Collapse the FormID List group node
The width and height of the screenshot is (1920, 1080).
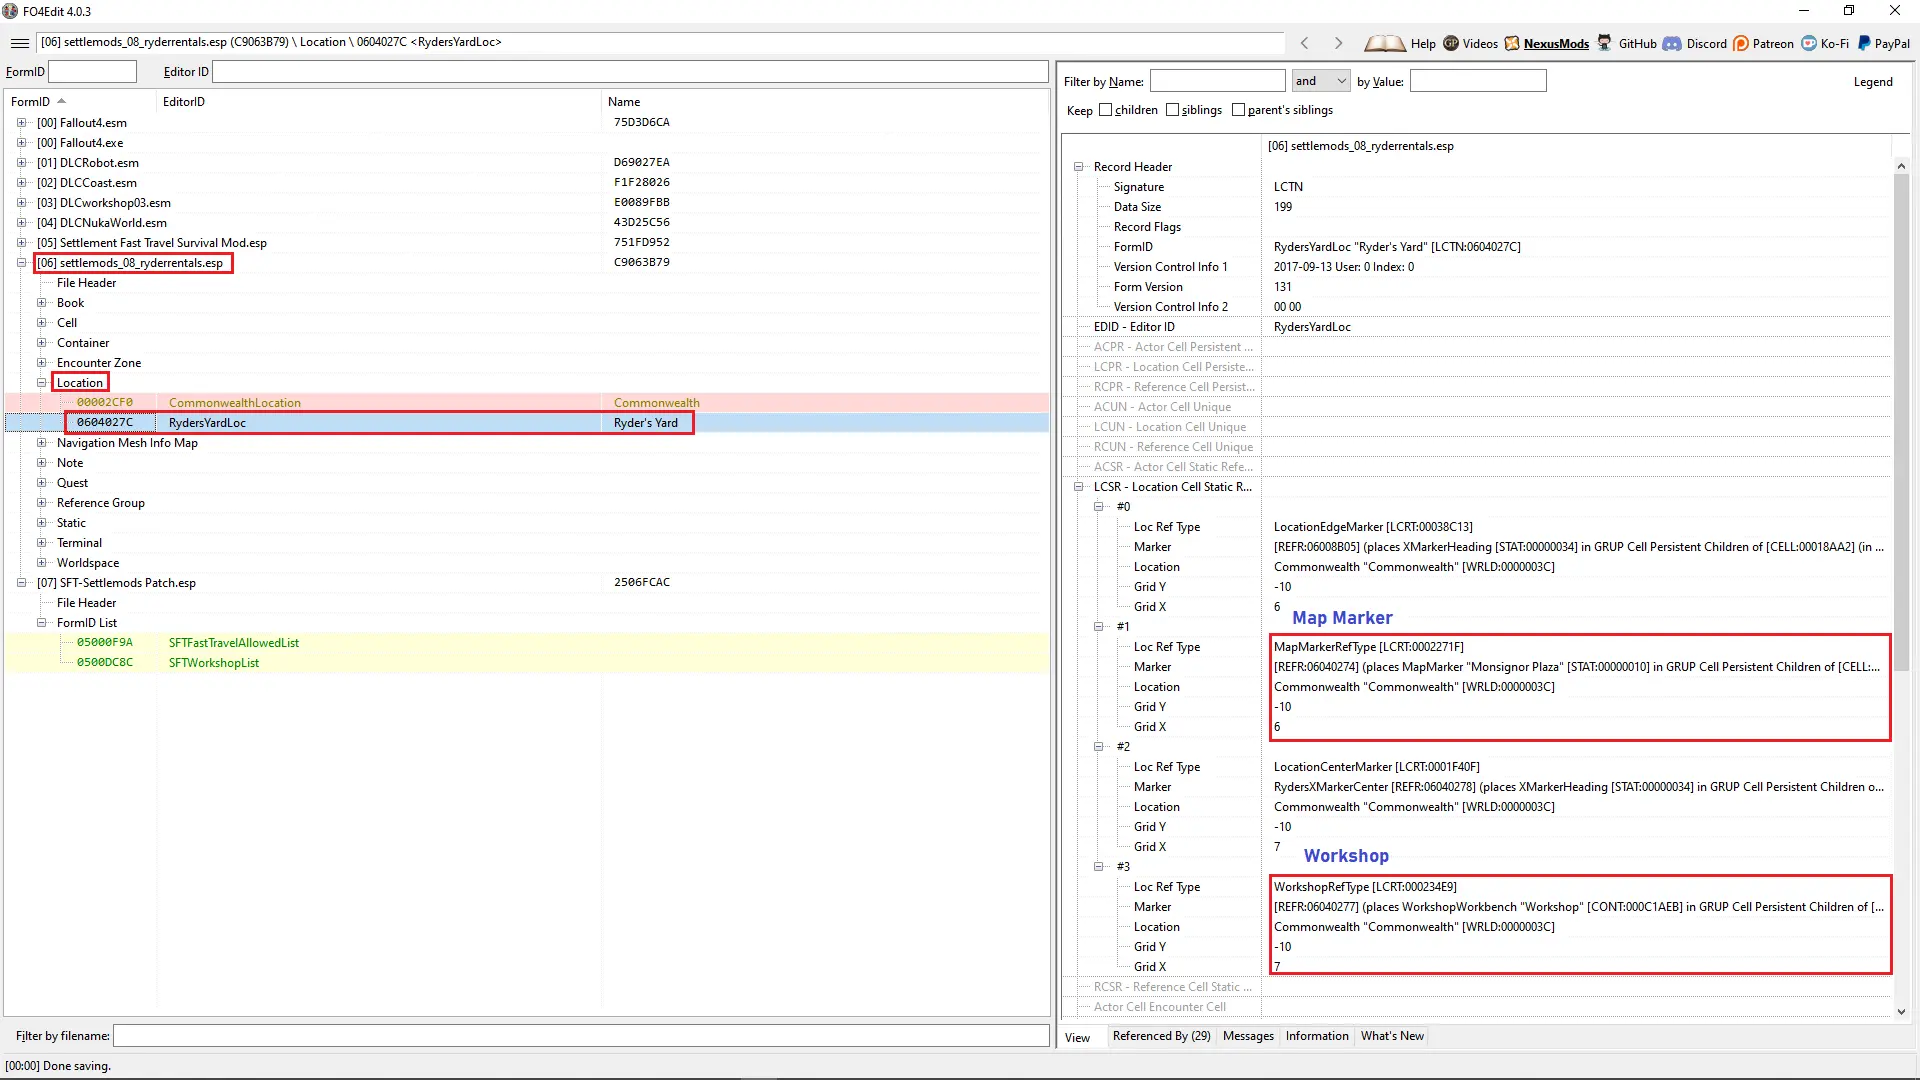click(x=41, y=623)
